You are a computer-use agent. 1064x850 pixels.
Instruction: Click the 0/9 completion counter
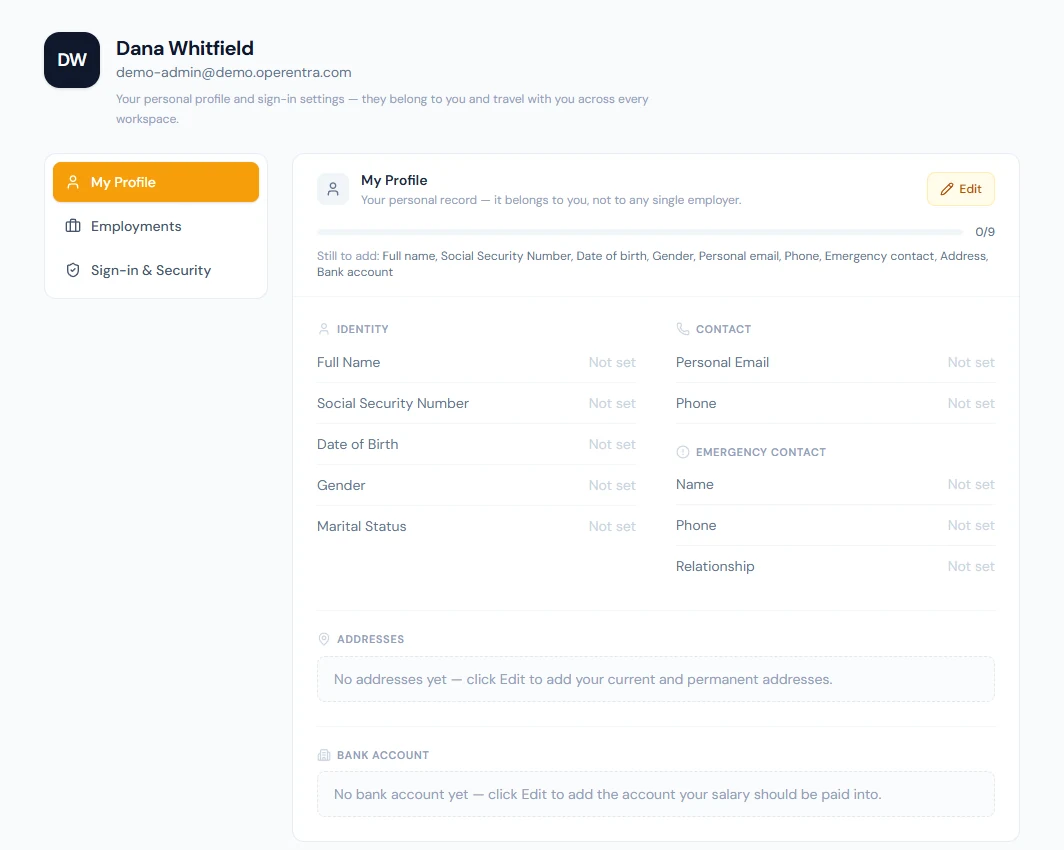(x=985, y=232)
